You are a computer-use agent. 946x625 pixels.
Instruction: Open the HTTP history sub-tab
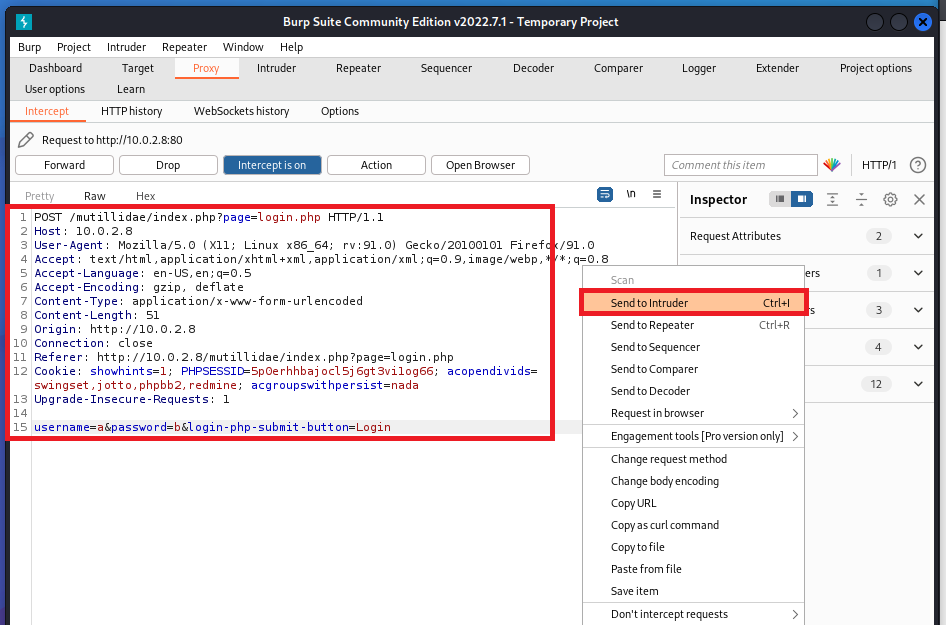[132, 111]
